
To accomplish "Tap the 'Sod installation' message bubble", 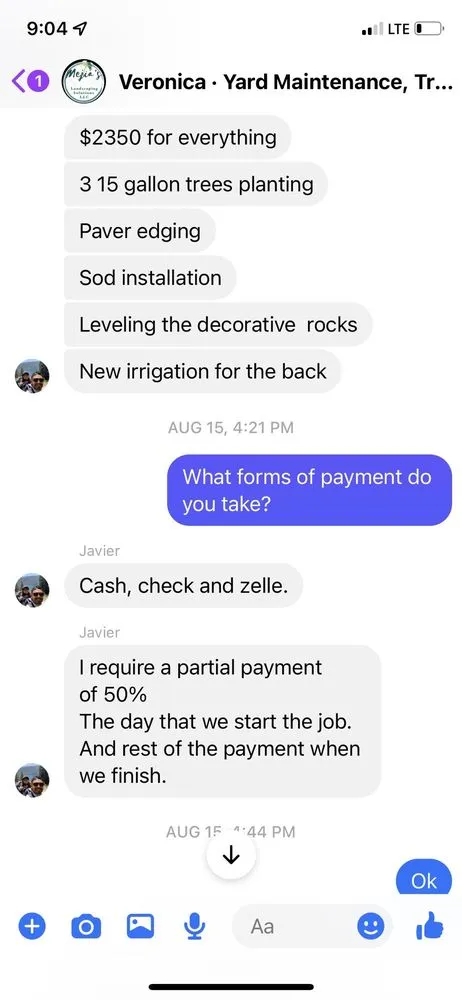I will (151, 277).
